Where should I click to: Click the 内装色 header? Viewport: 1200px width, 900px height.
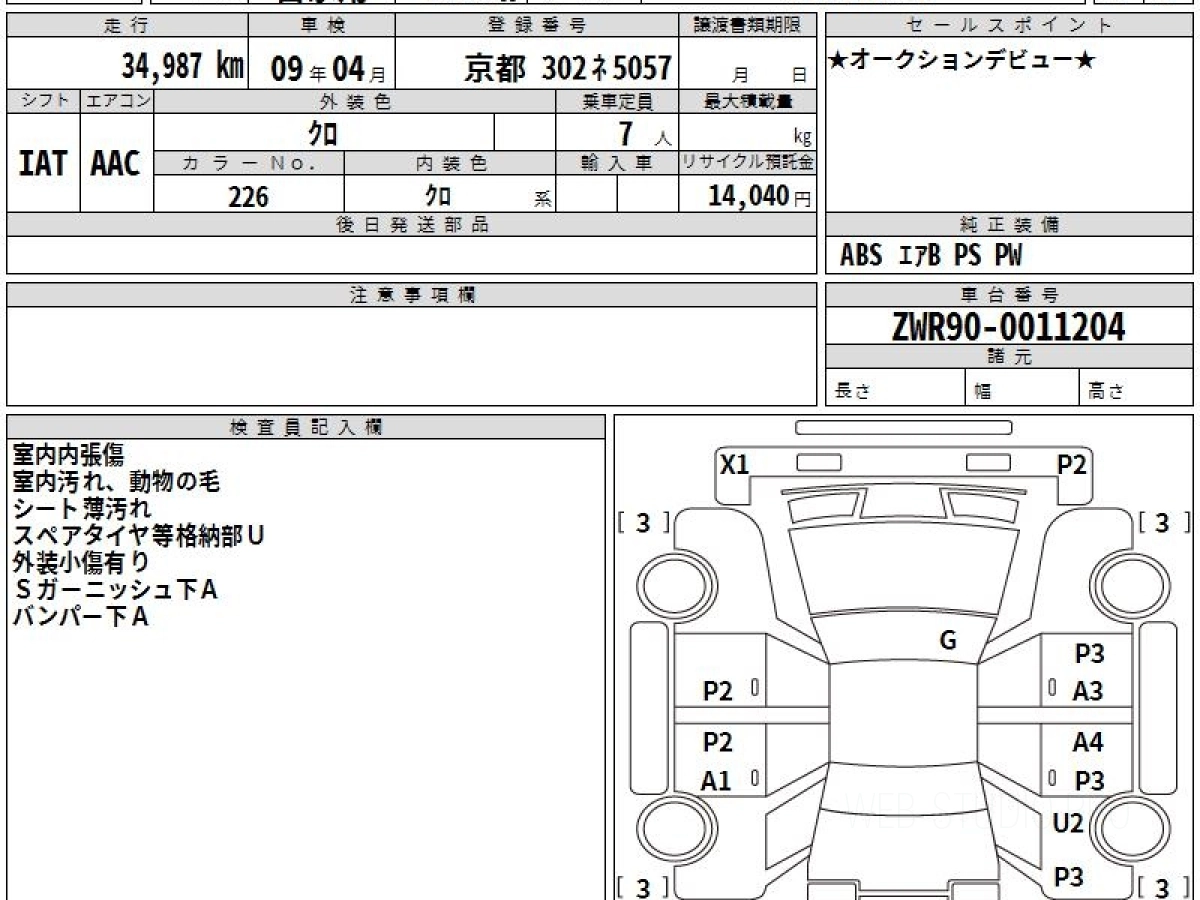450,164
